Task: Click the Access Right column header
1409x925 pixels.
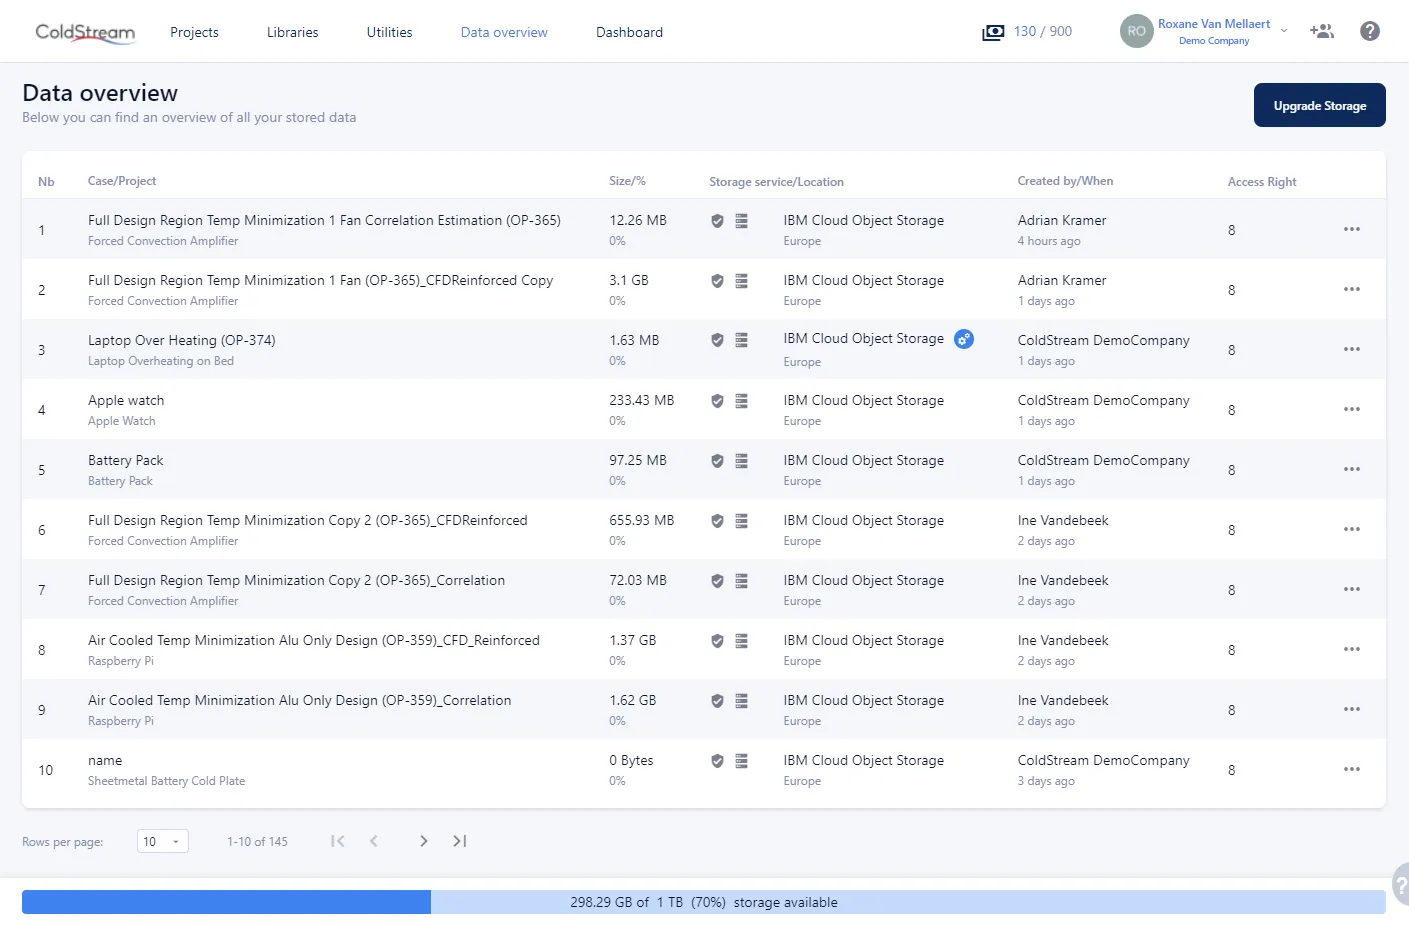Action: click(1262, 182)
